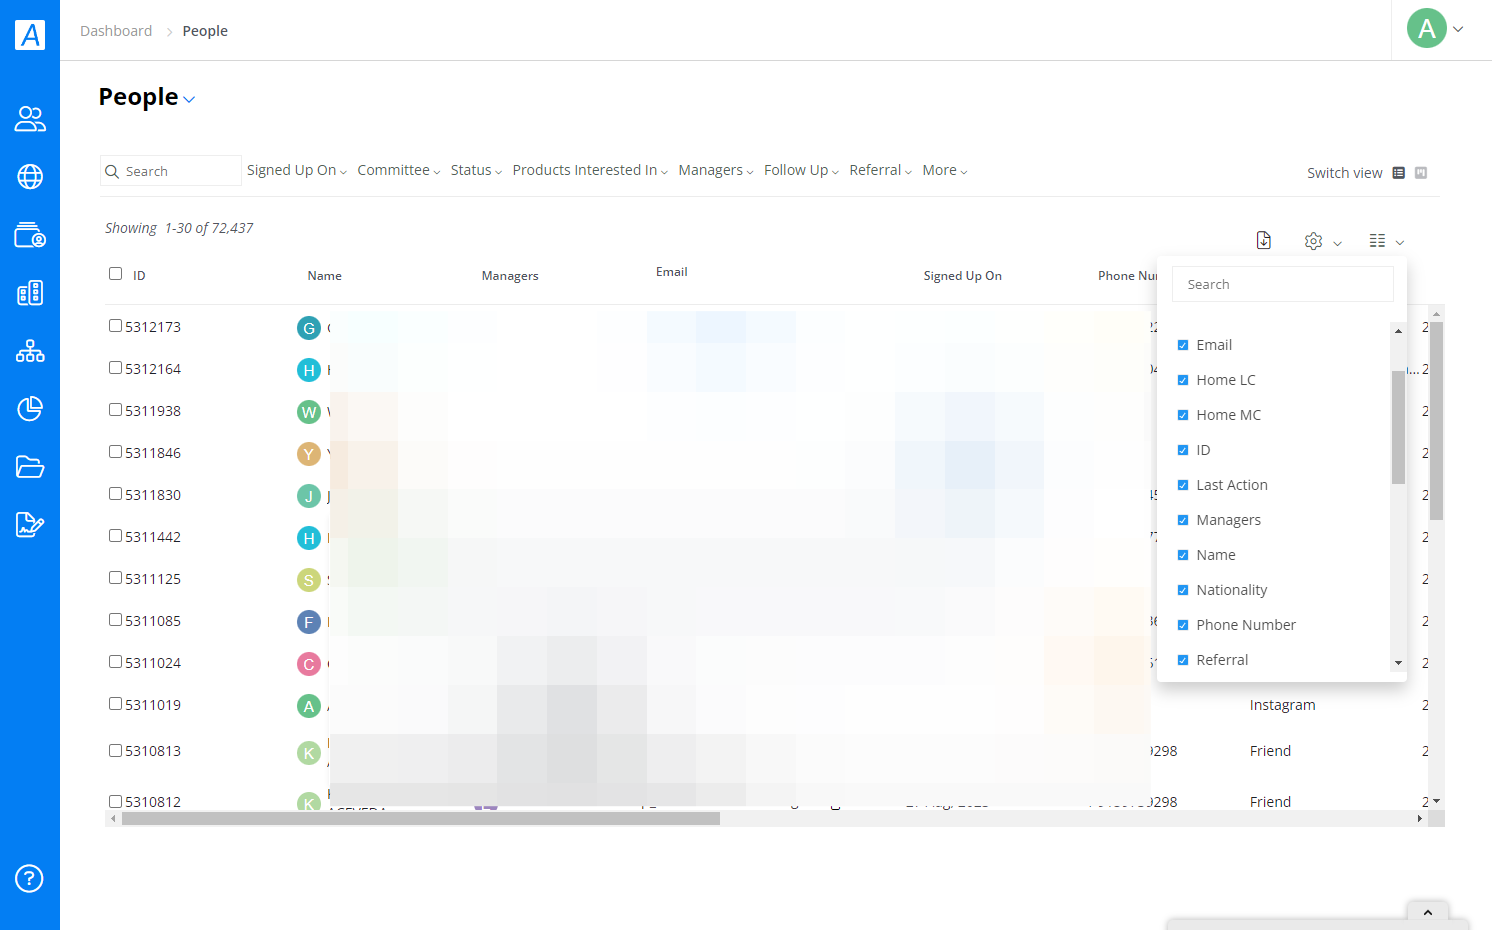Click the column list Search field
This screenshot has height=930, width=1492.
[1282, 284]
